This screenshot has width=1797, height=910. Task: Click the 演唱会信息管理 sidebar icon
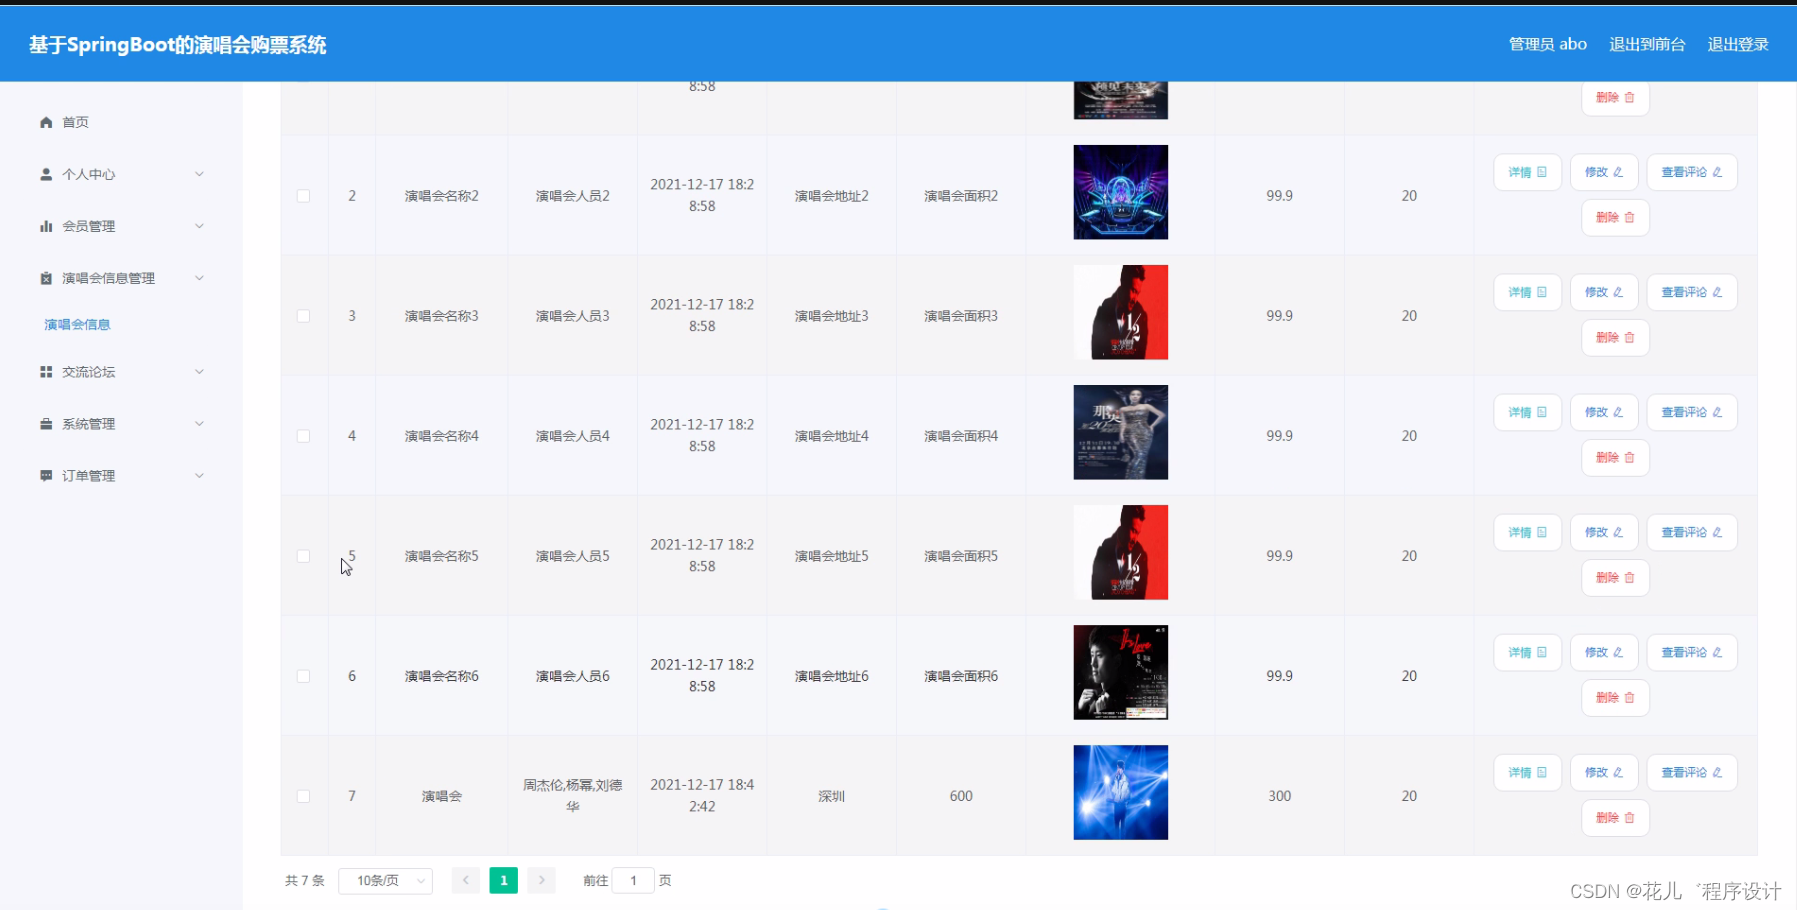click(x=46, y=278)
